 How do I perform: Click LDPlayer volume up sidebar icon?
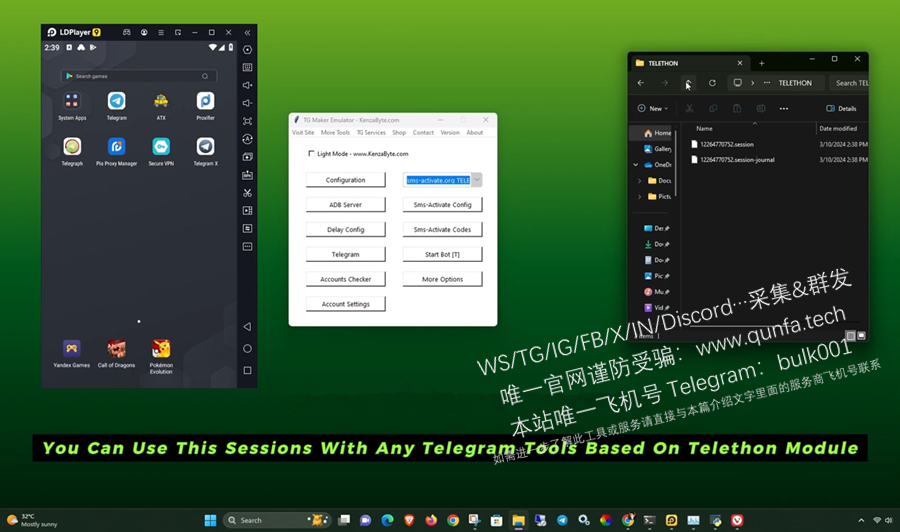pos(247,86)
